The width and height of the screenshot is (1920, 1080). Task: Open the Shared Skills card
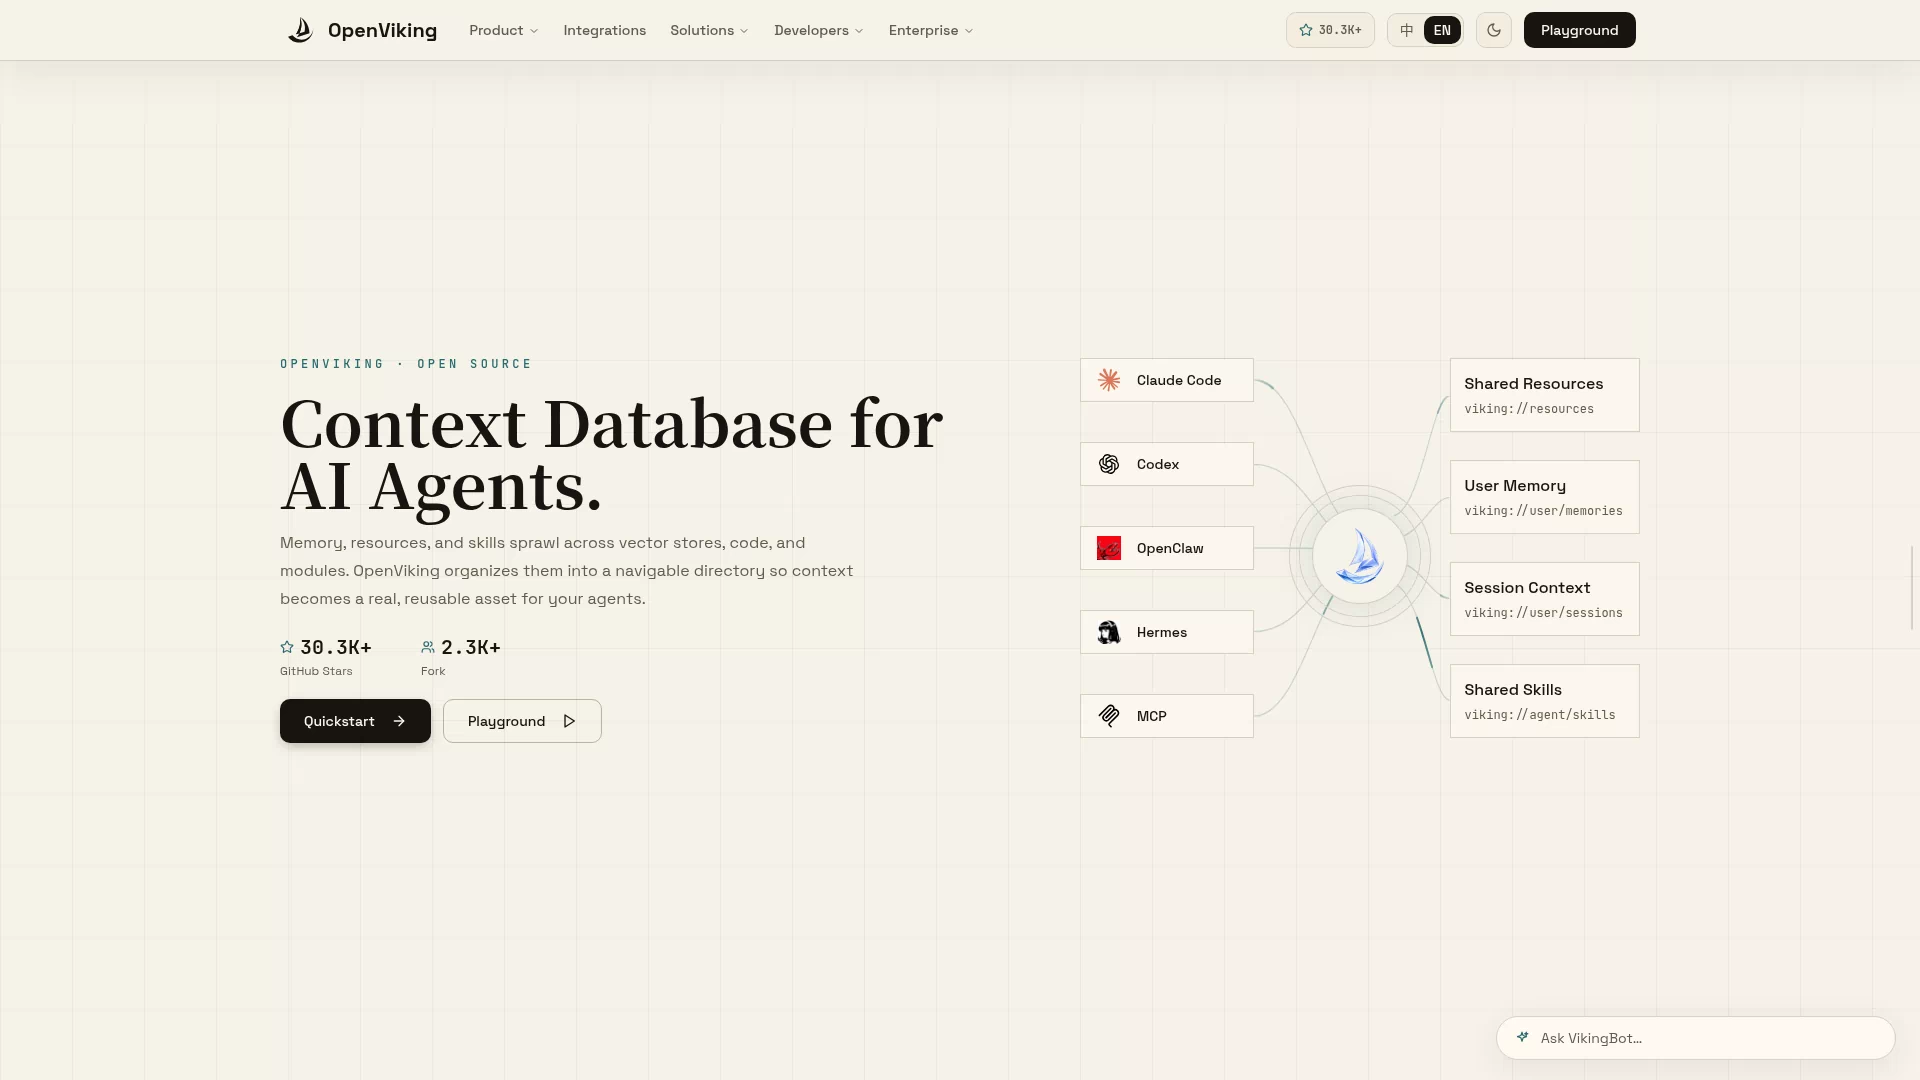point(1545,701)
